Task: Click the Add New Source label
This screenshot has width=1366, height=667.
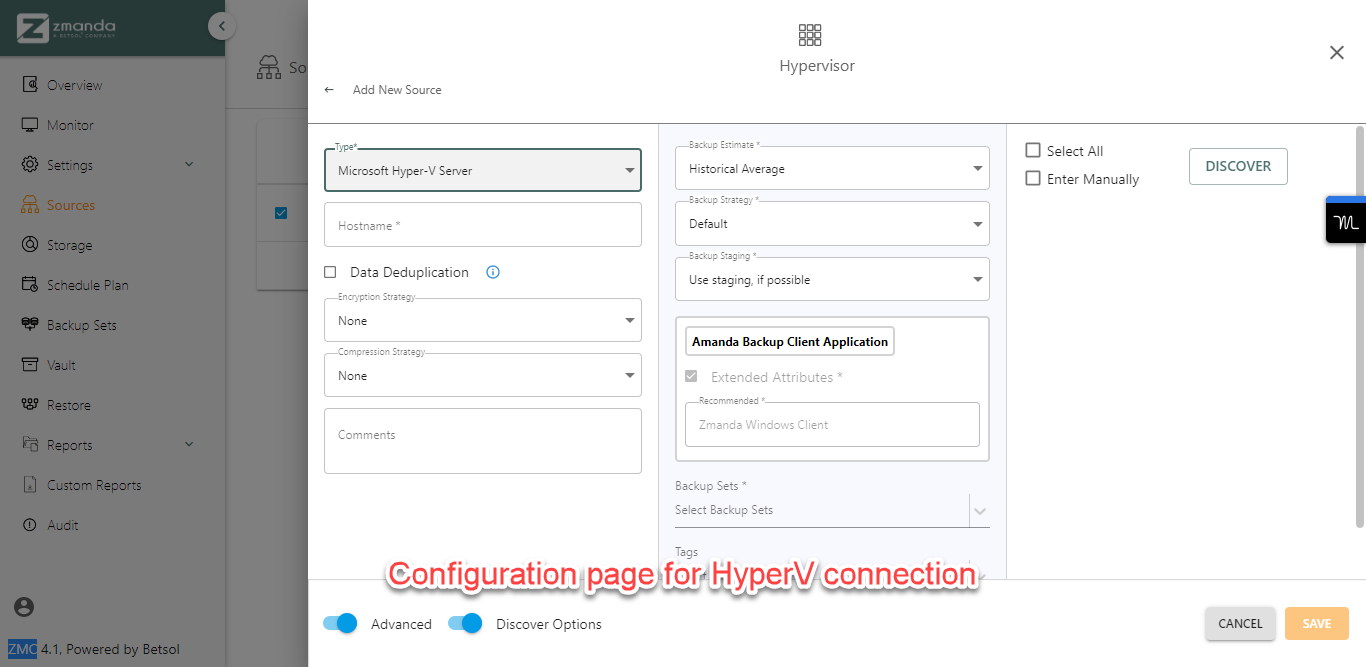Action: tap(397, 90)
